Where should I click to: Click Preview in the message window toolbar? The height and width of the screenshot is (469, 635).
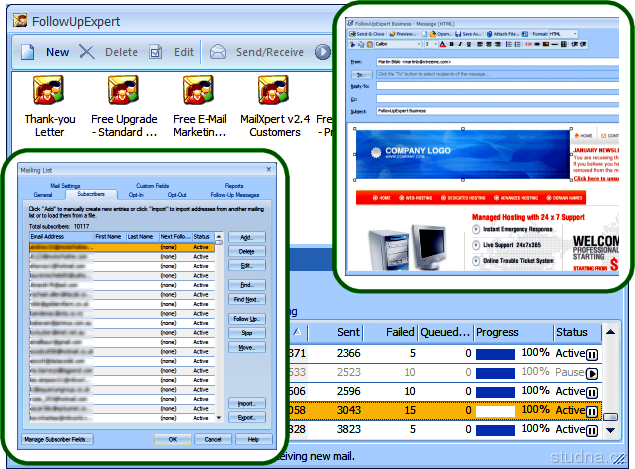pyautogui.click(x=402, y=34)
